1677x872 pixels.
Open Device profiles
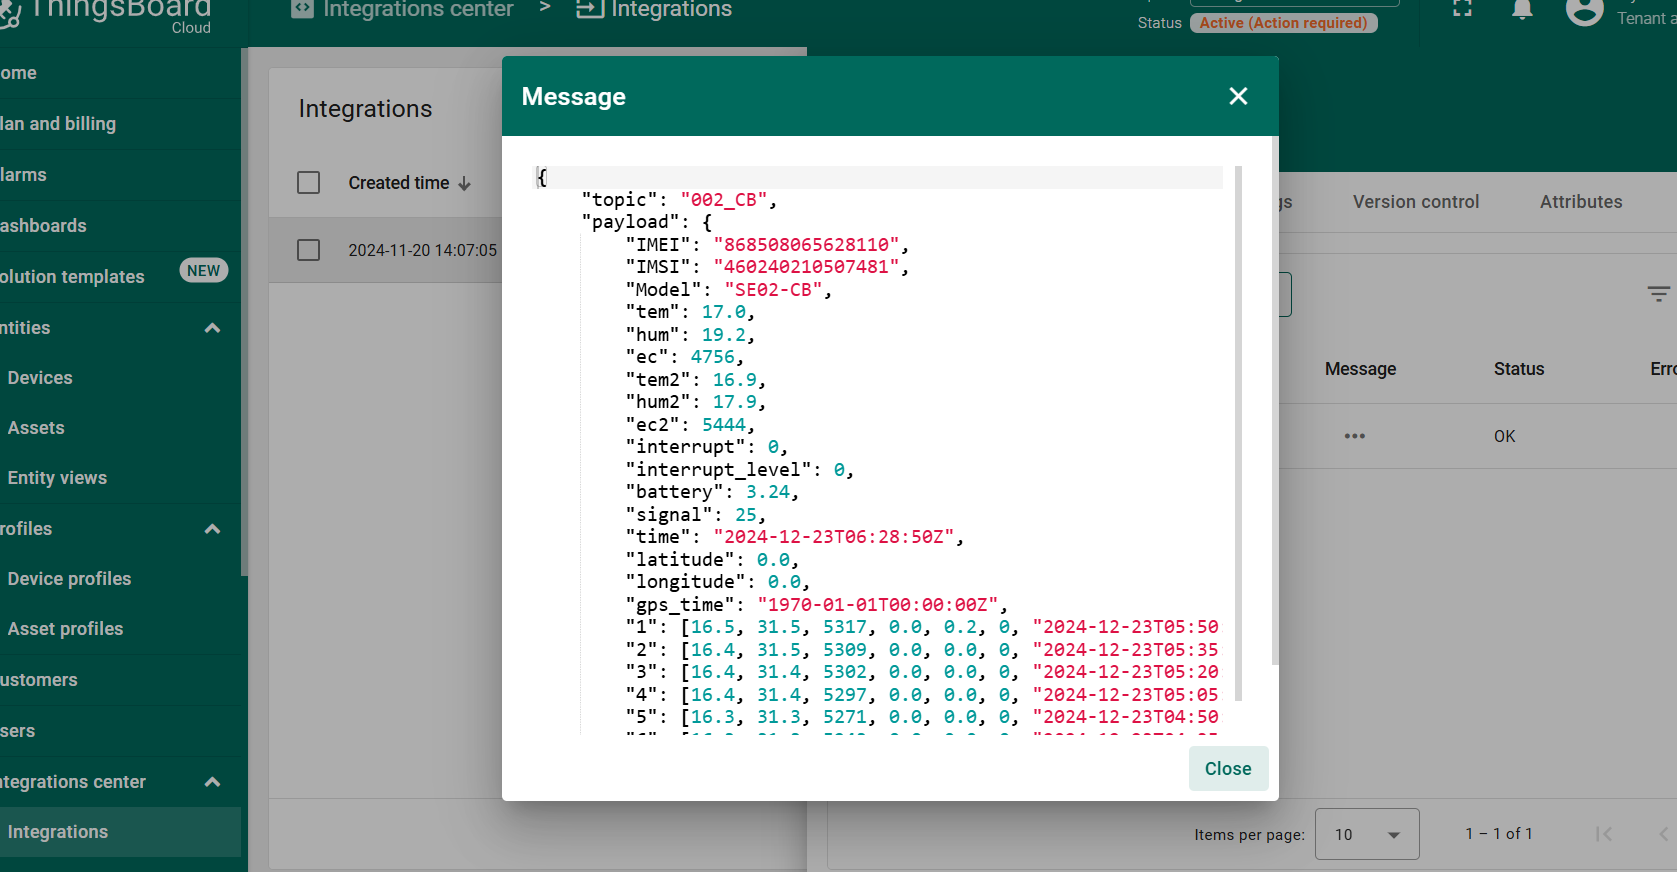120,579
